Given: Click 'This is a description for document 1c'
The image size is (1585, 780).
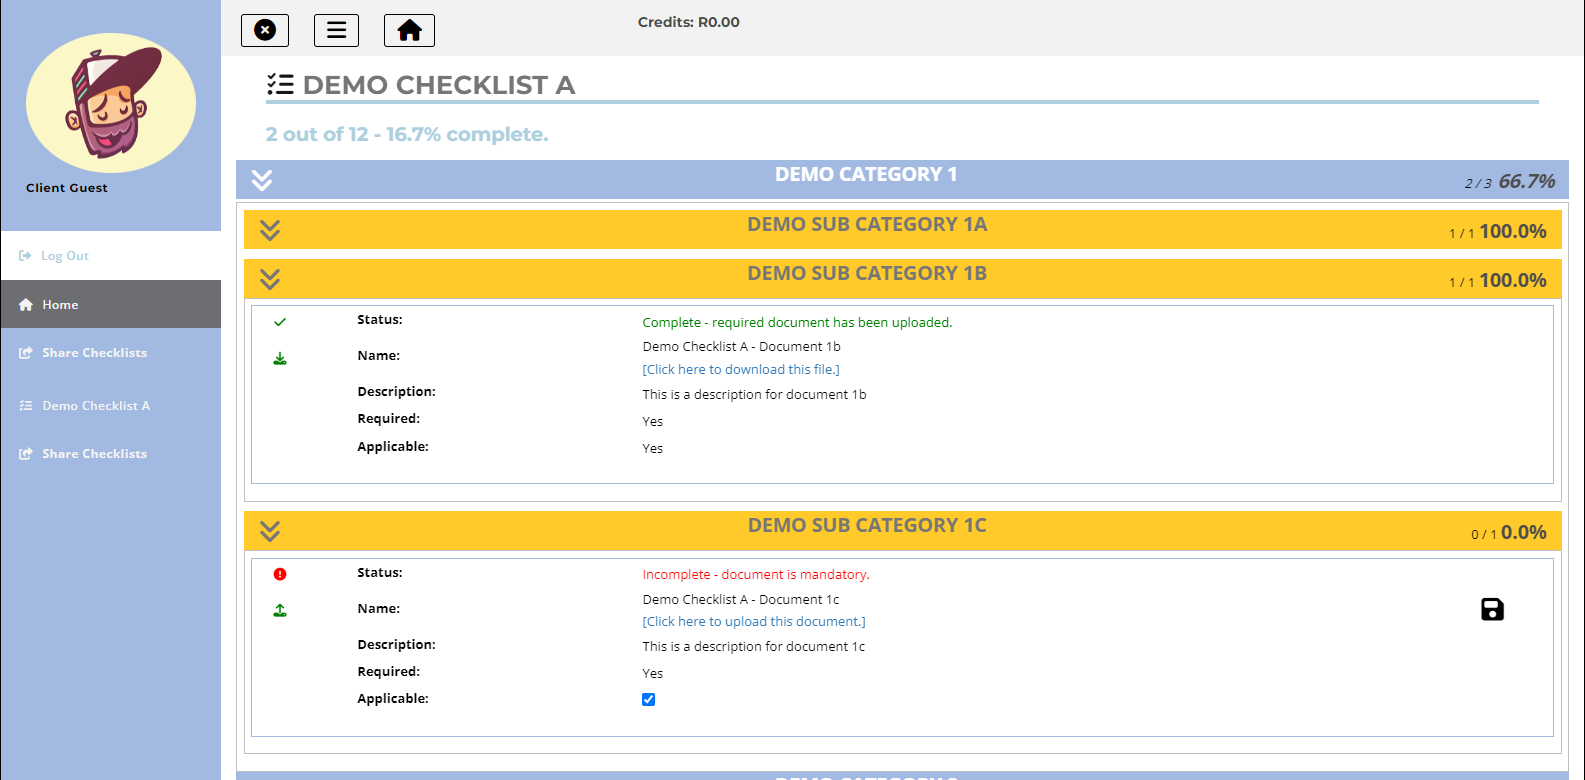Looking at the screenshot, I should click(754, 646).
